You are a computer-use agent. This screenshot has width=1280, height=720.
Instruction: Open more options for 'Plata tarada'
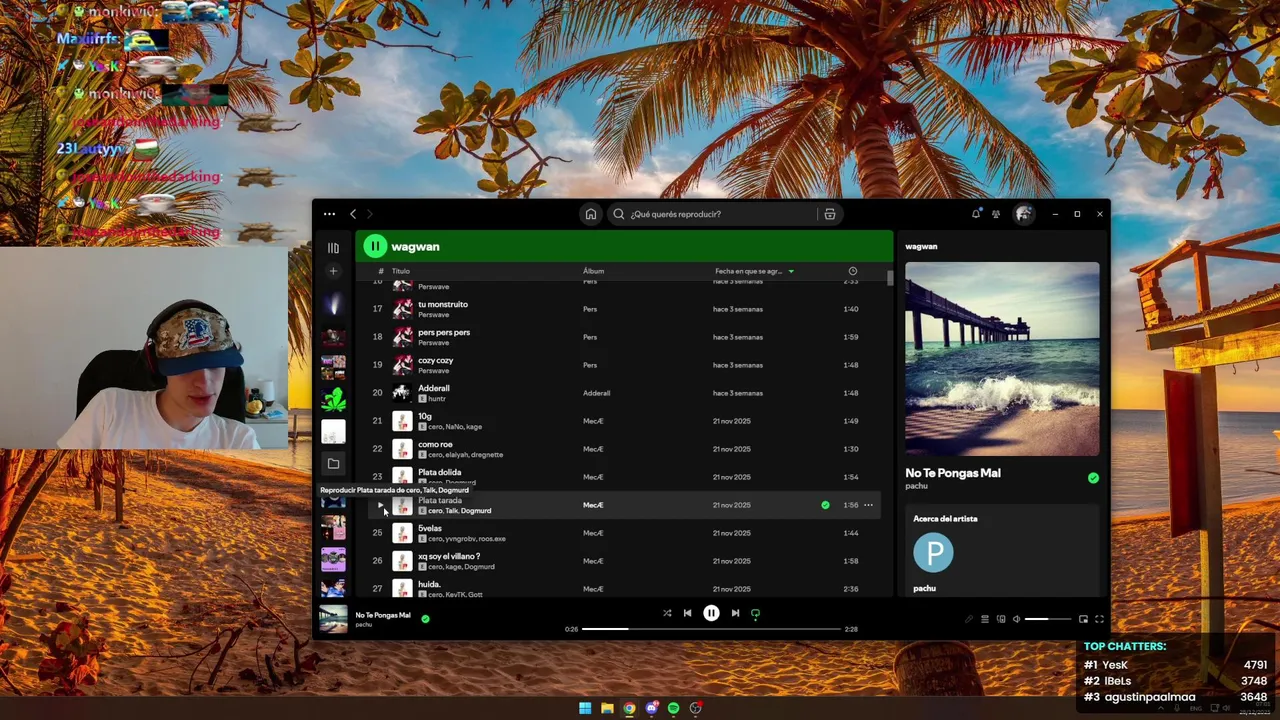tap(868, 505)
